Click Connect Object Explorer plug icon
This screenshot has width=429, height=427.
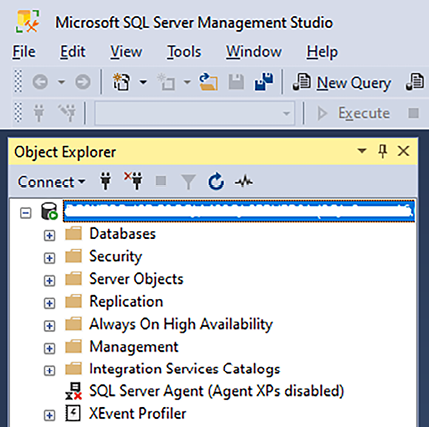106,181
